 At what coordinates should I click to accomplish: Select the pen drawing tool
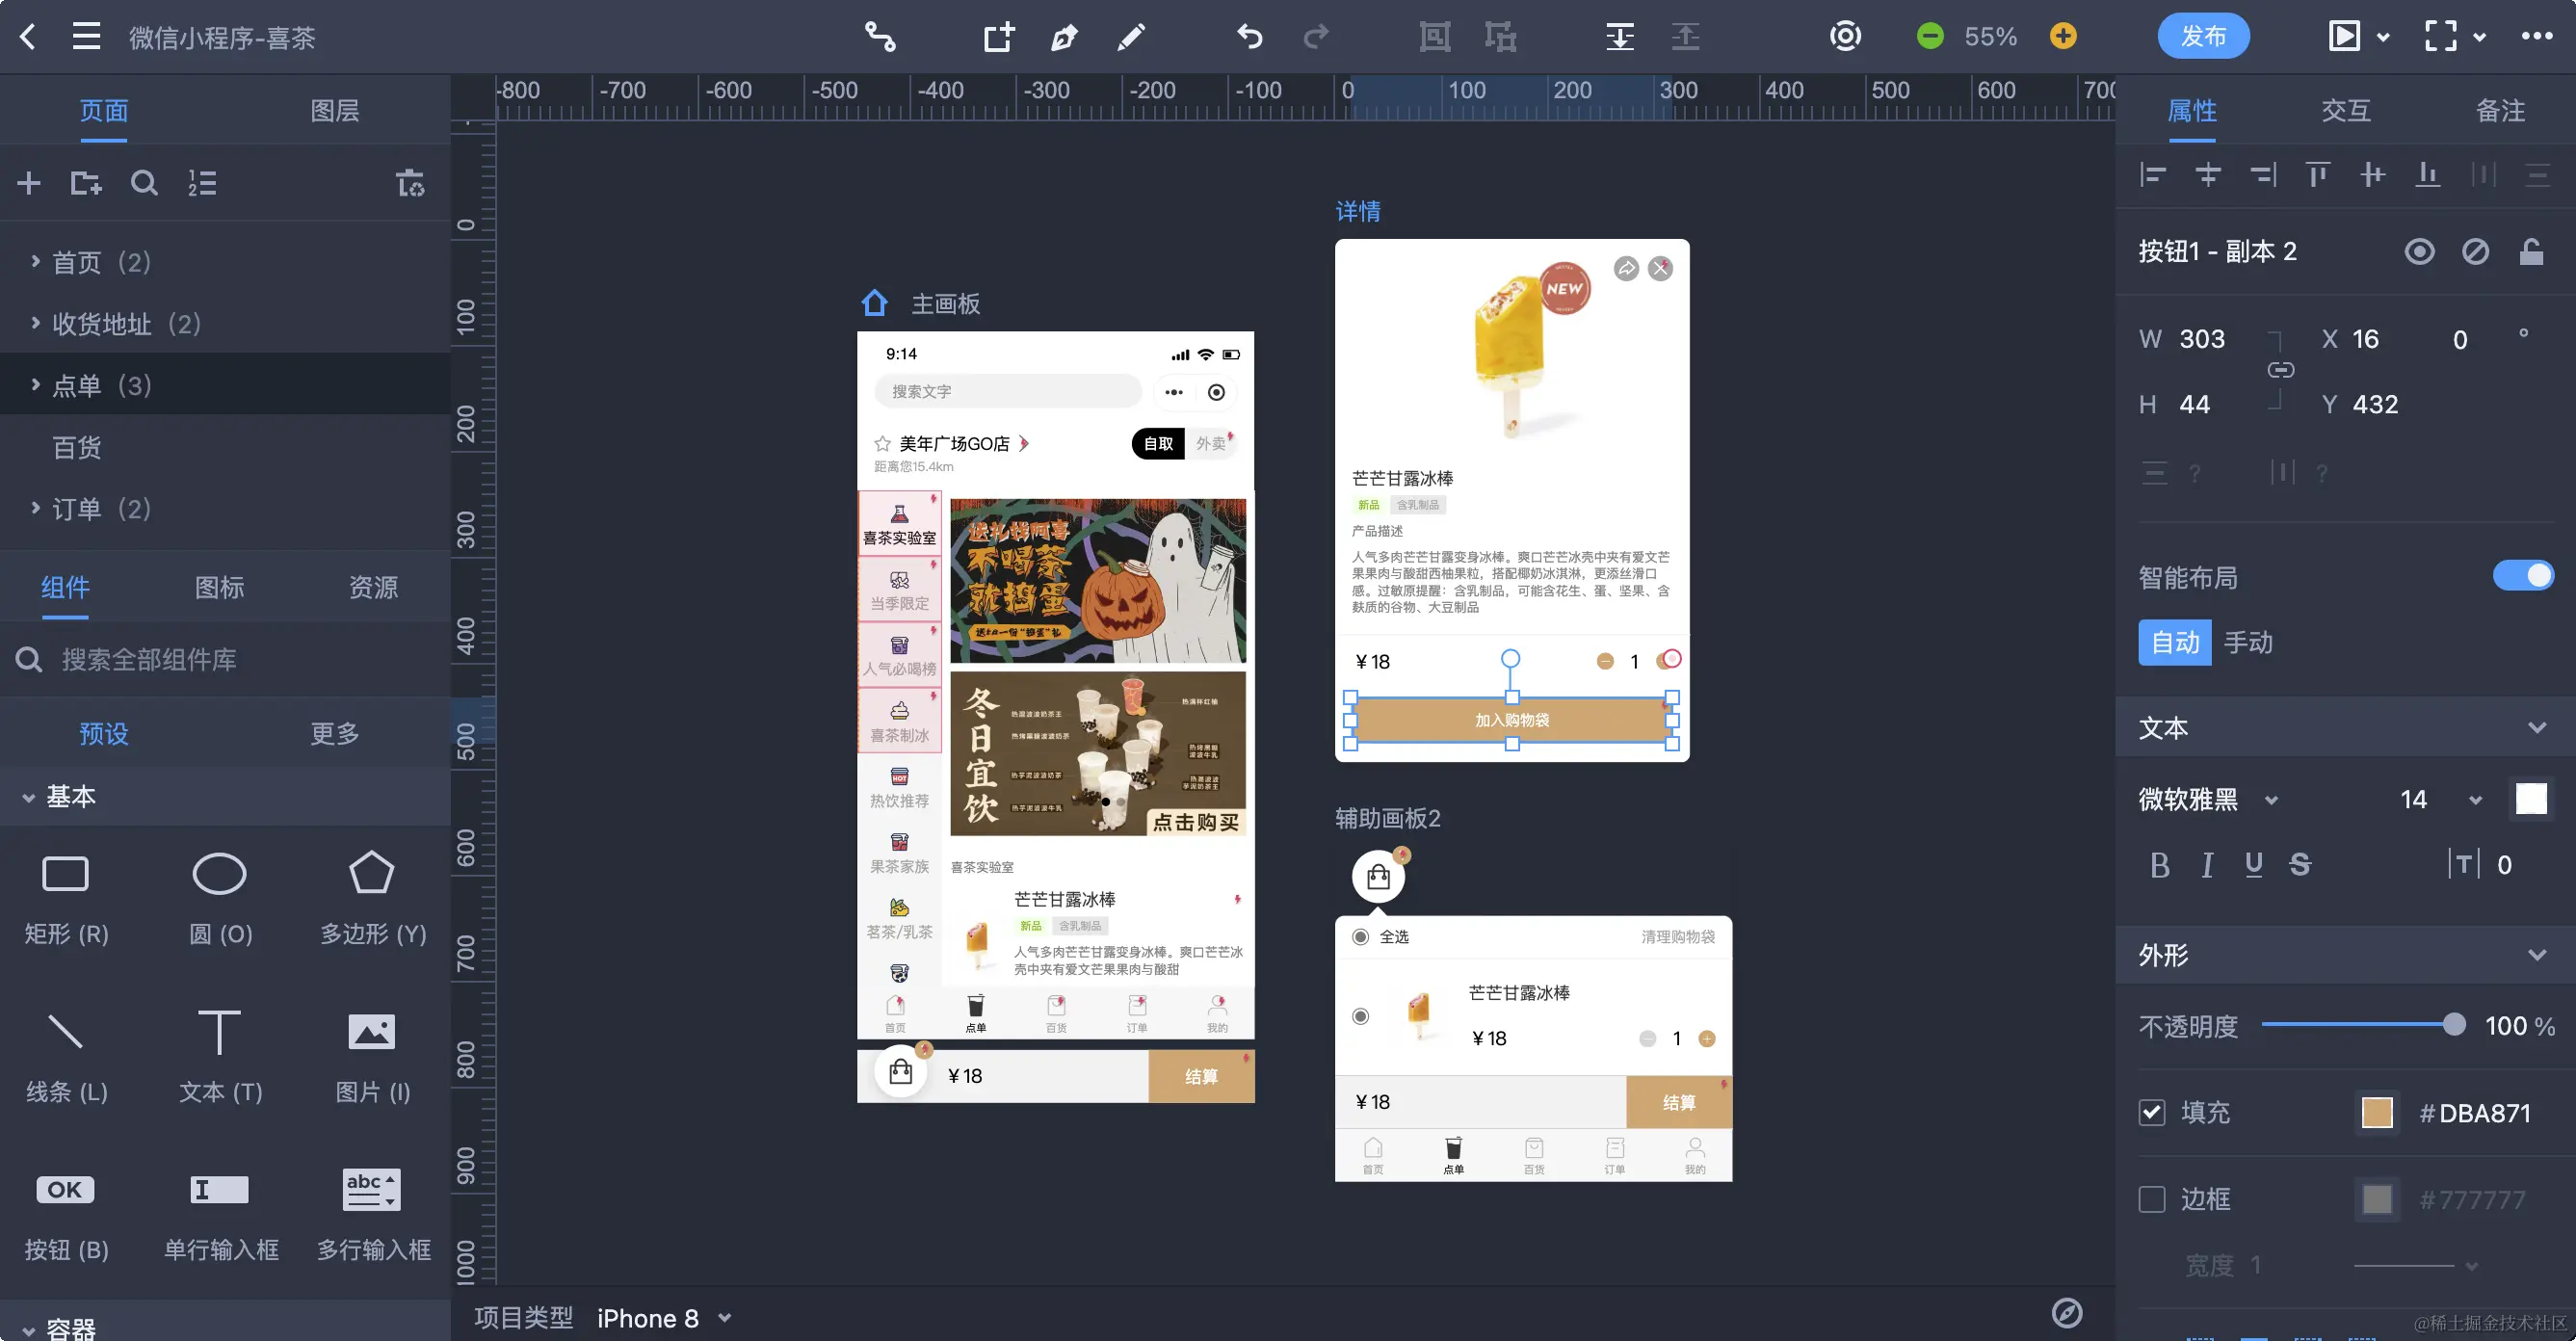pos(1064,37)
